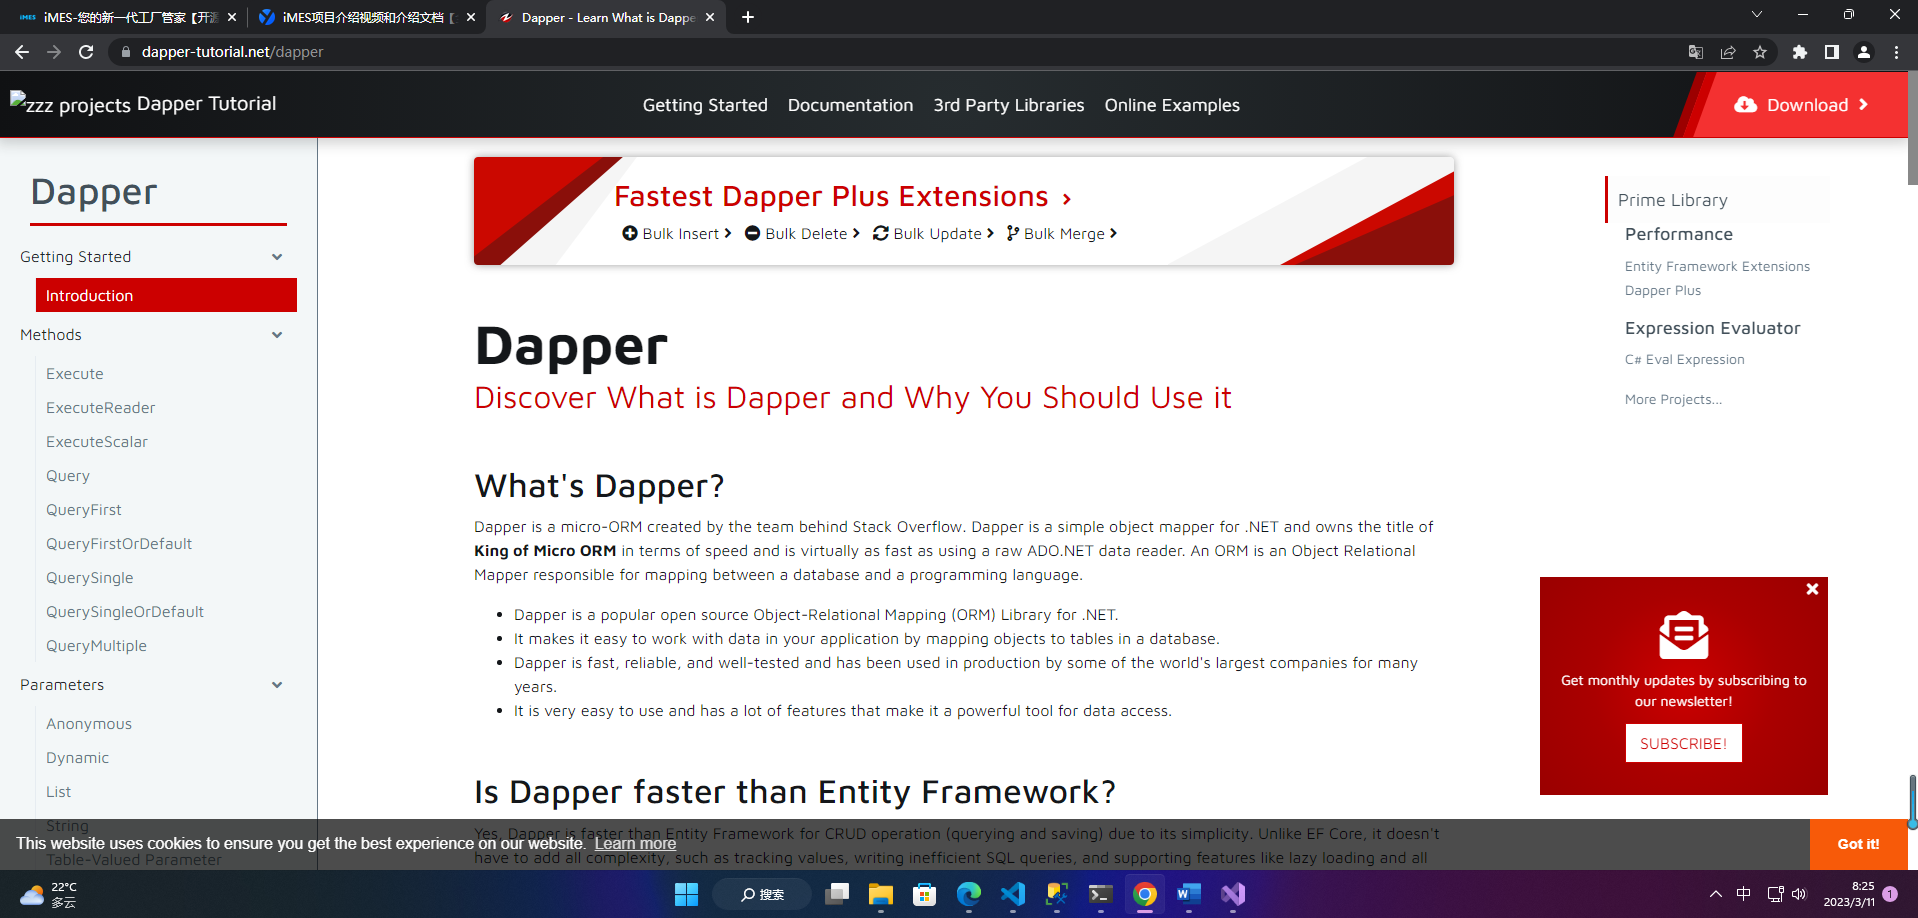The height and width of the screenshot is (918, 1918).
Task: Bookmark this page with the star icon
Action: tap(1760, 52)
